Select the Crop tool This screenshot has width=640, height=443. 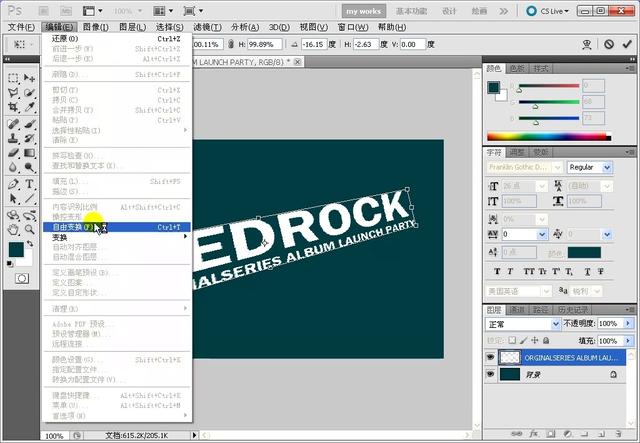pos(13,107)
